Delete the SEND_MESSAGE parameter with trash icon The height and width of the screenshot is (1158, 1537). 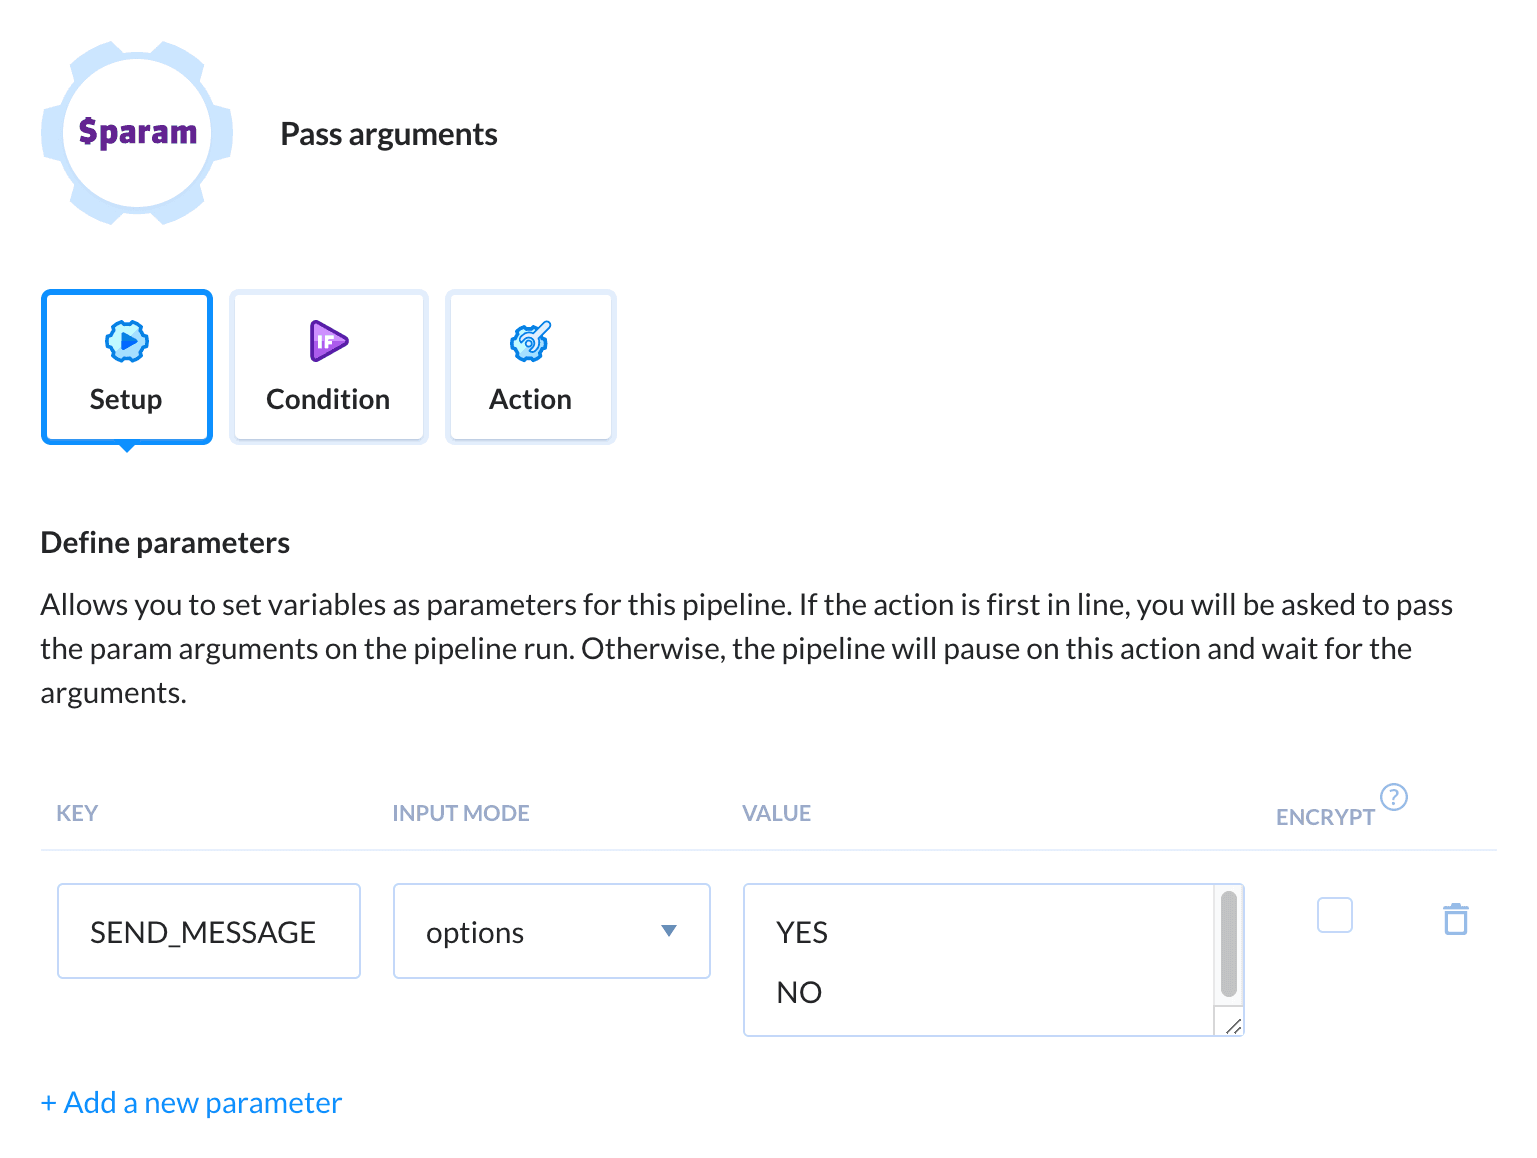coord(1455,919)
